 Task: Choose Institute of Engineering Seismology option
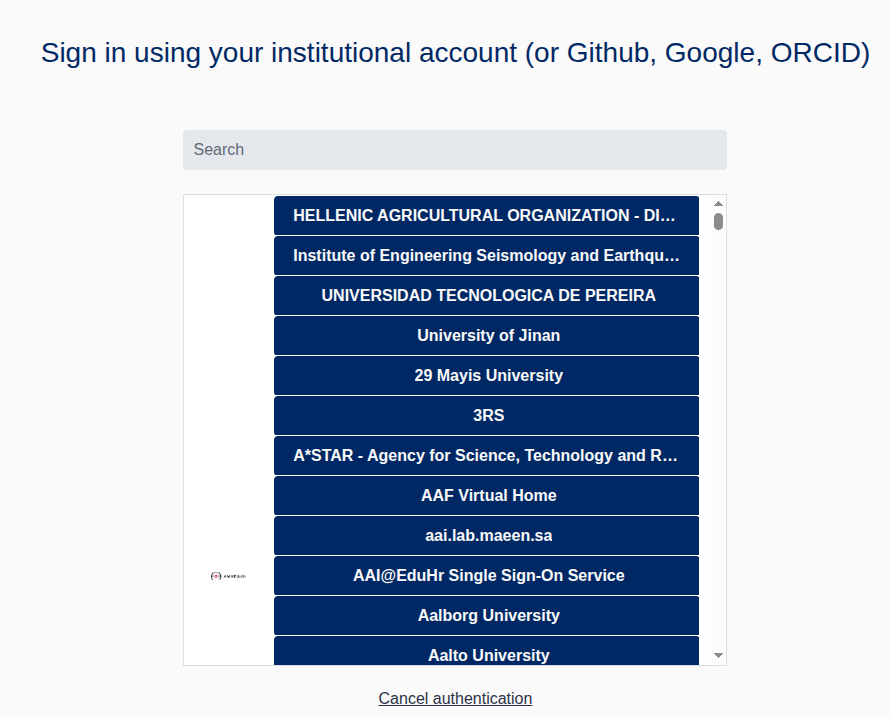(486, 256)
